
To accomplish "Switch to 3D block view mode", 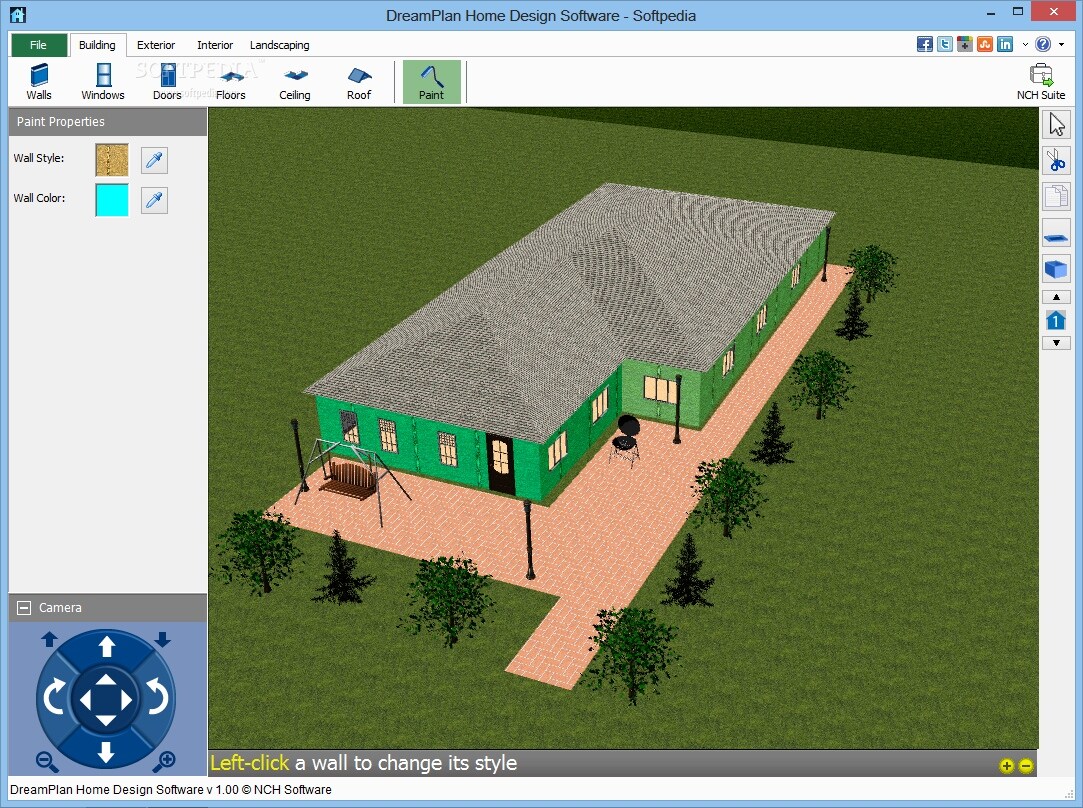I will (1057, 268).
